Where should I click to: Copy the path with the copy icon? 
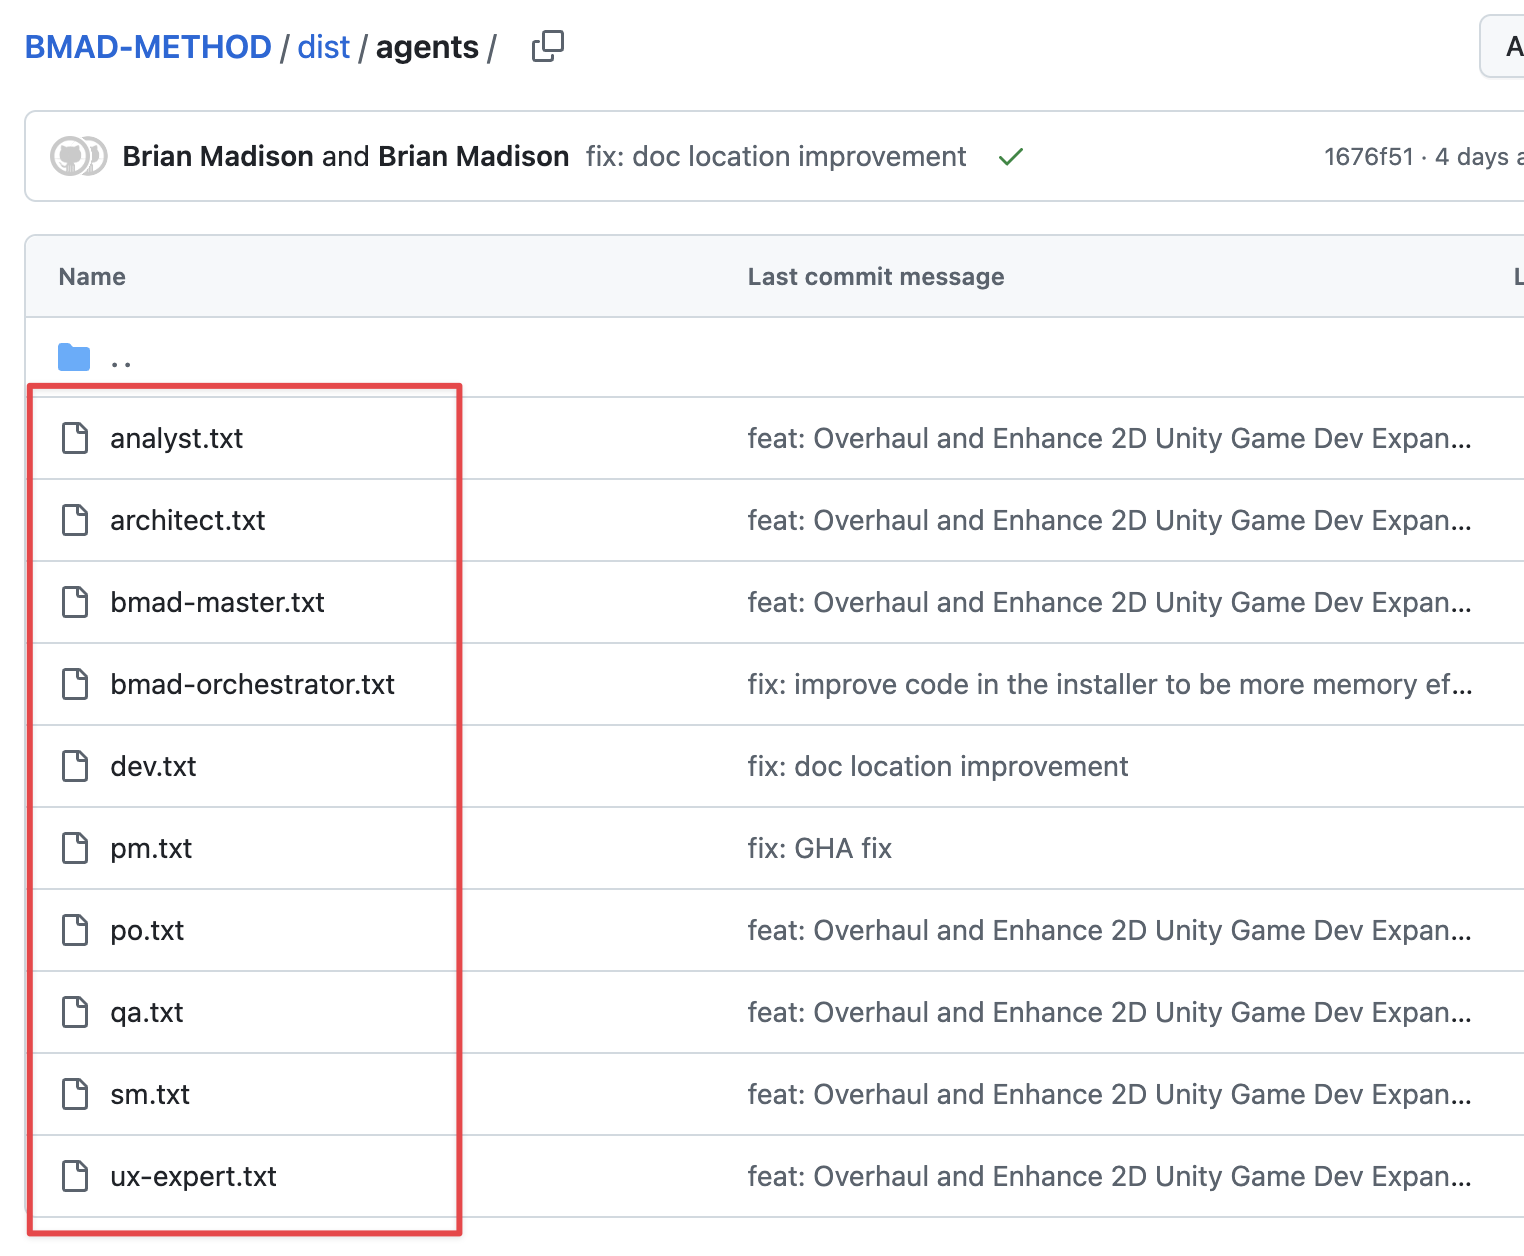pos(547,46)
